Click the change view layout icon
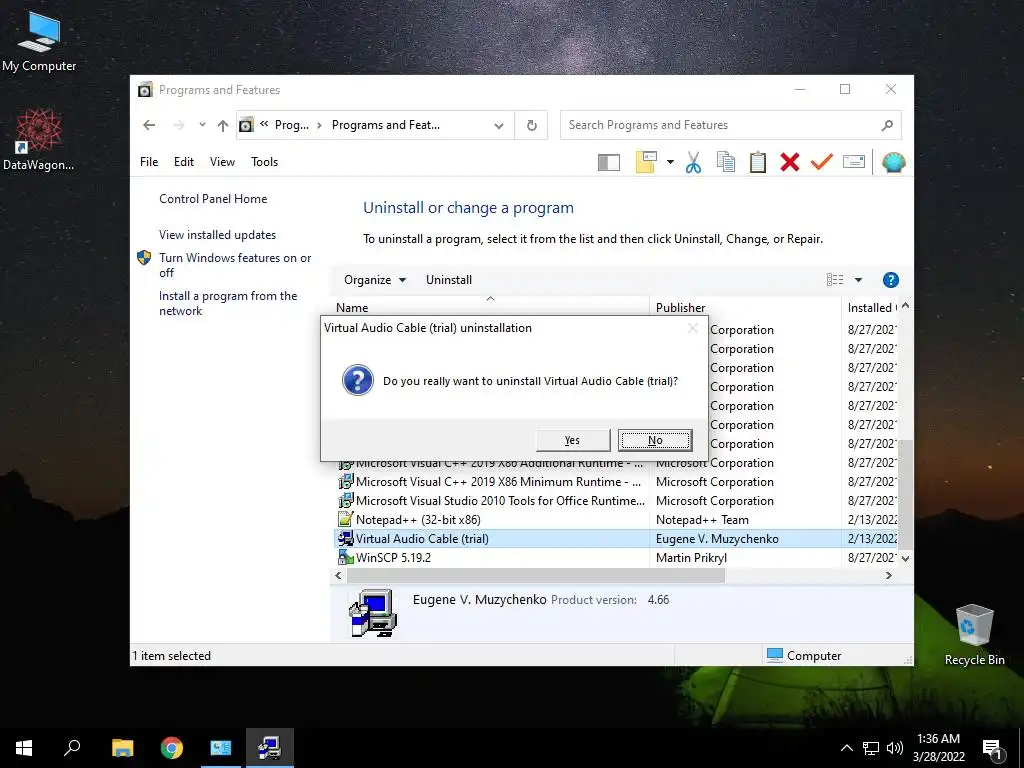Screen dimensions: 1024x768 pyautogui.click(x=835, y=280)
